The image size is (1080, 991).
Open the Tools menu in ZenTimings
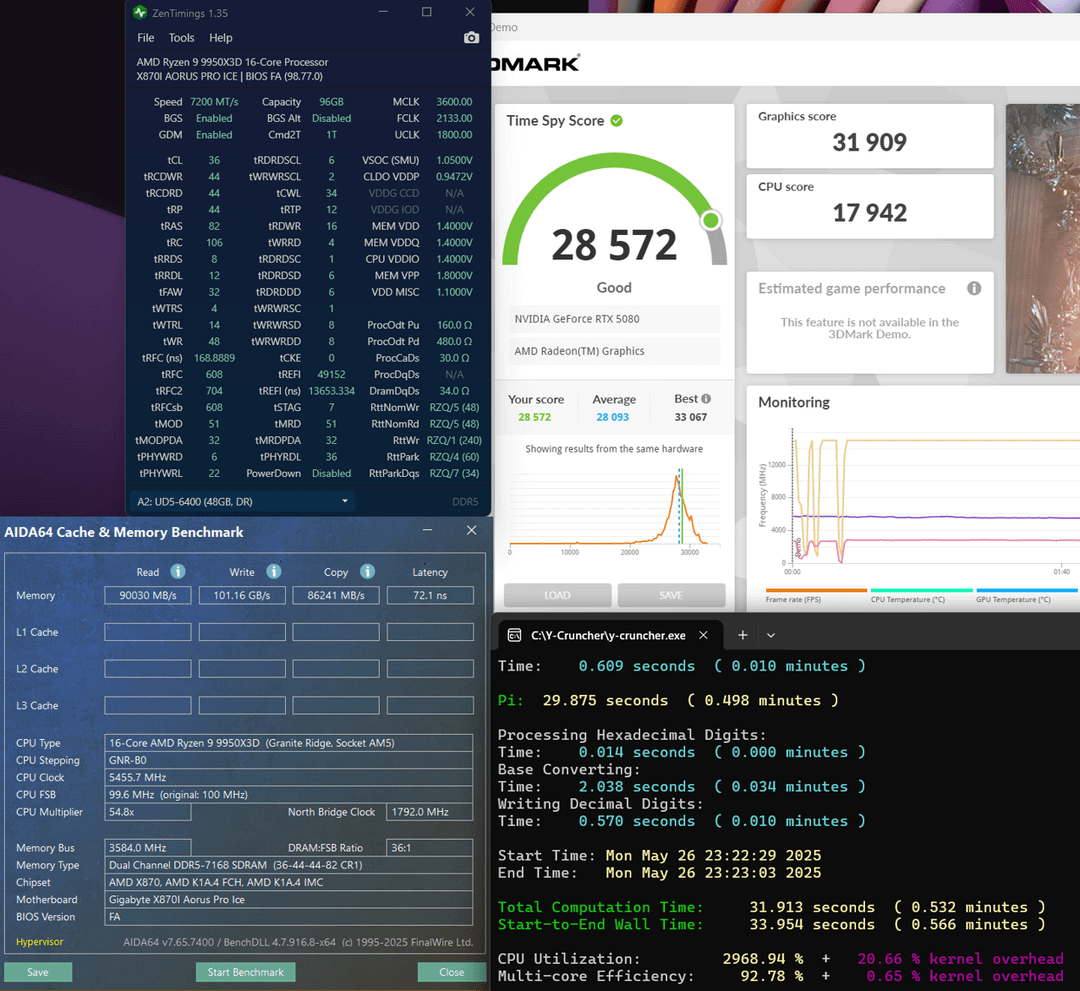tap(181, 38)
